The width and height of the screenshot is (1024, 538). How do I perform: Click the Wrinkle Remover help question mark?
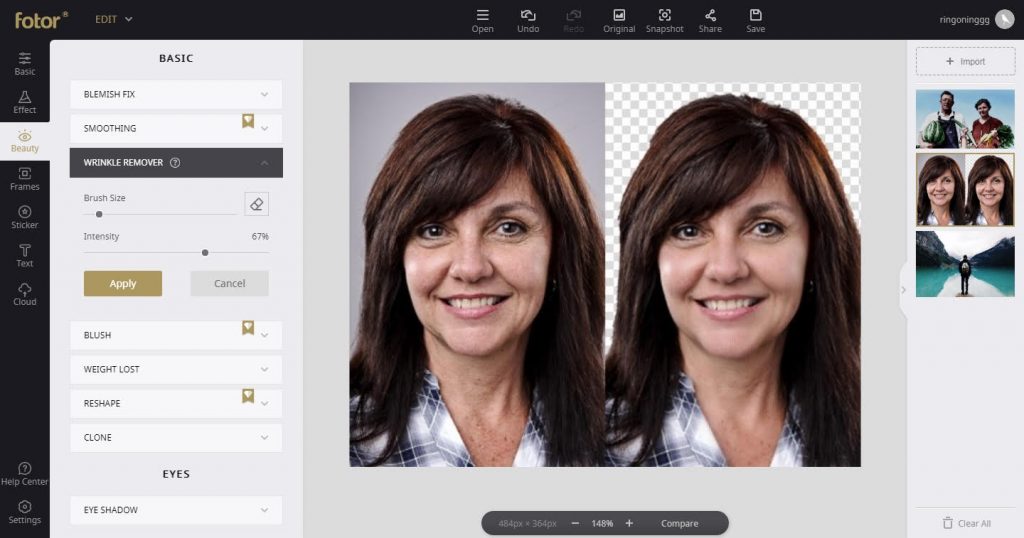[x=175, y=163]
